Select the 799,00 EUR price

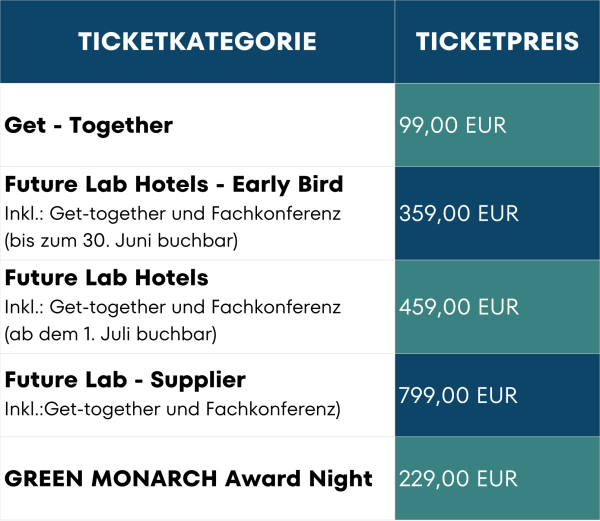click(458, 396)
